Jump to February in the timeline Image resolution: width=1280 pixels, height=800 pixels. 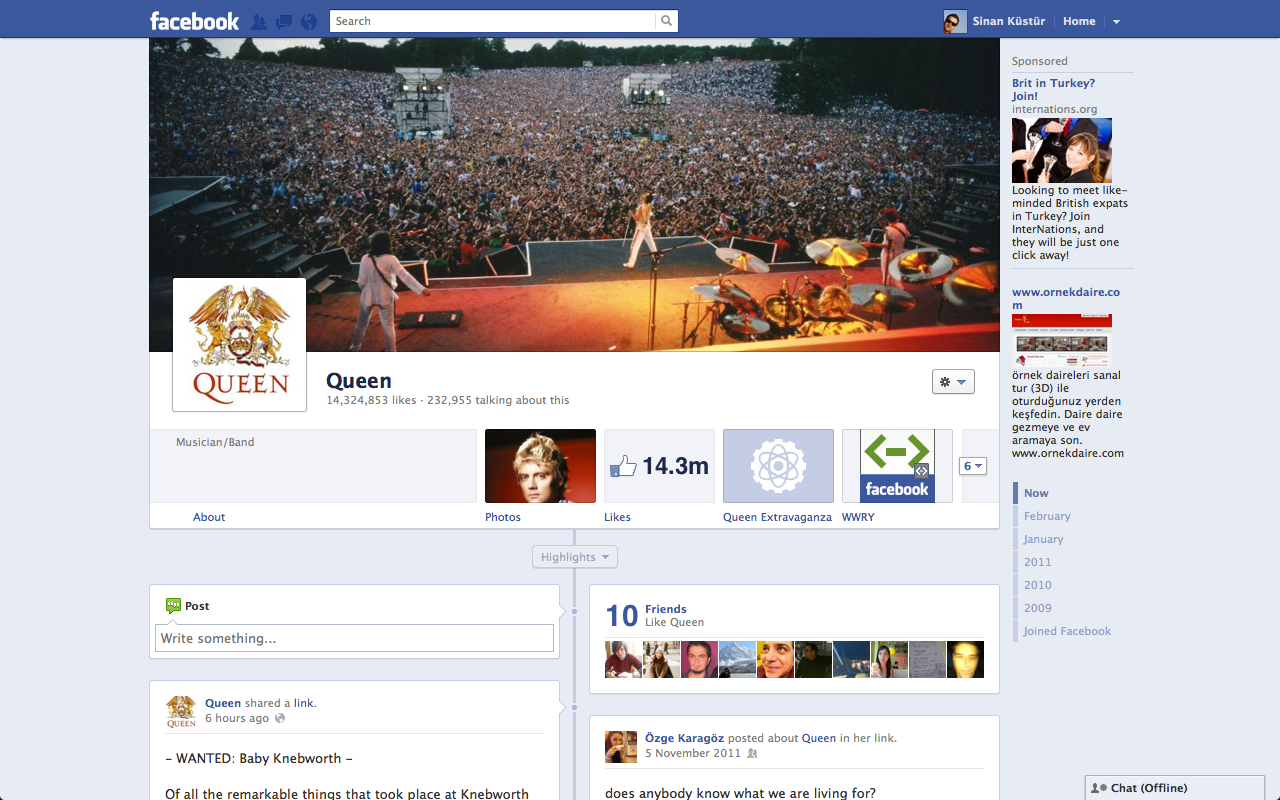tap(1047, 516)
